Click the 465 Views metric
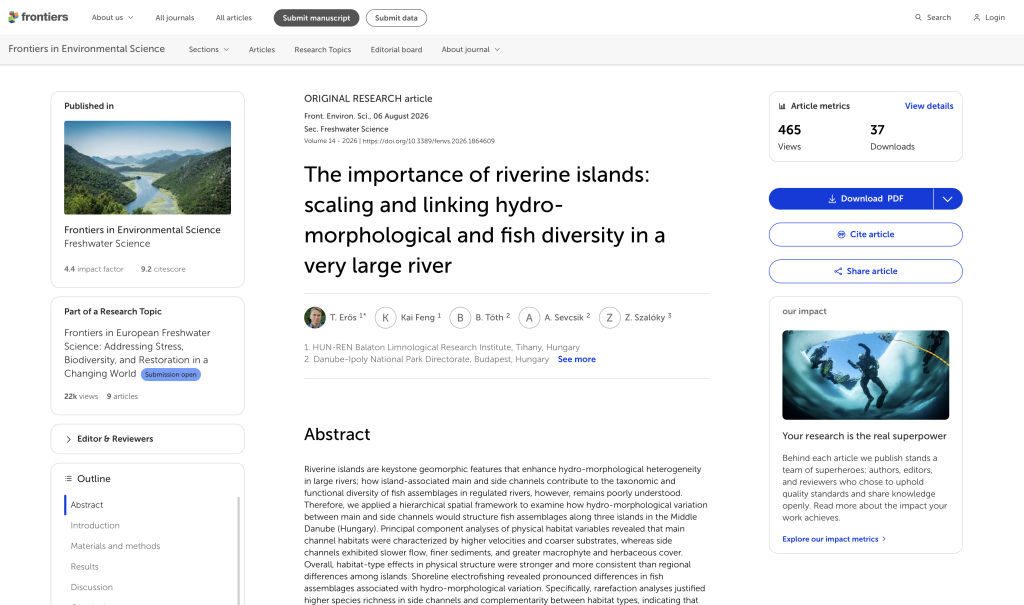 790,137
